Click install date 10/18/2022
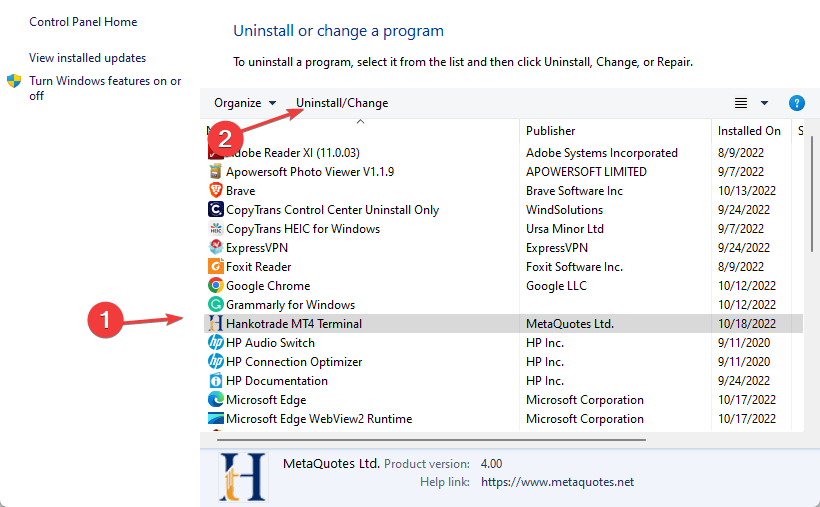The image size is (820, 507). pos(747,323)
